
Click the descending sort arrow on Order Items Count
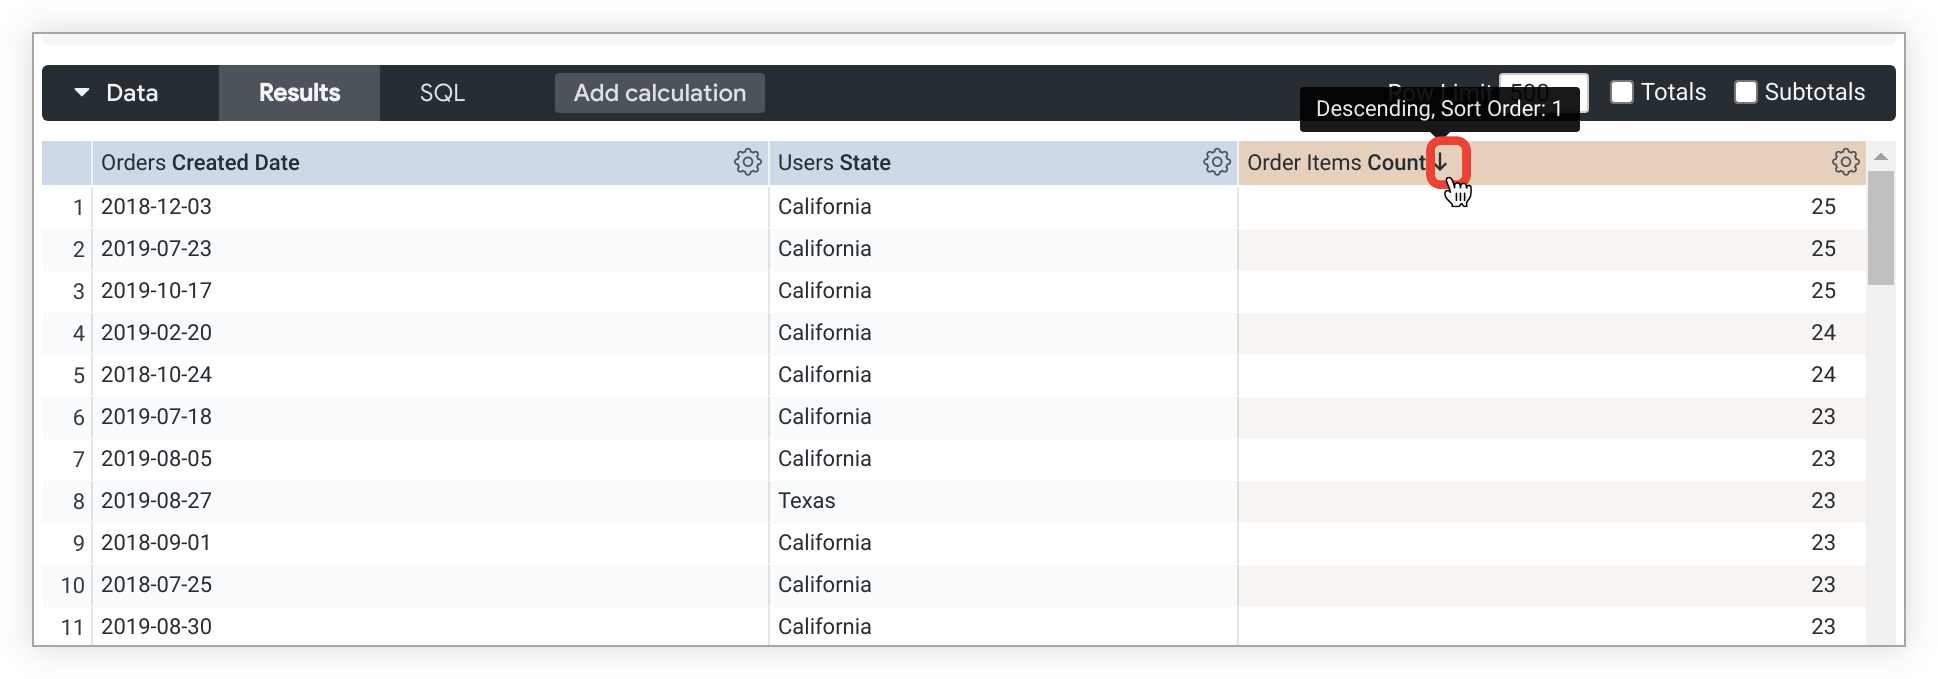[x=1441, y=162]
